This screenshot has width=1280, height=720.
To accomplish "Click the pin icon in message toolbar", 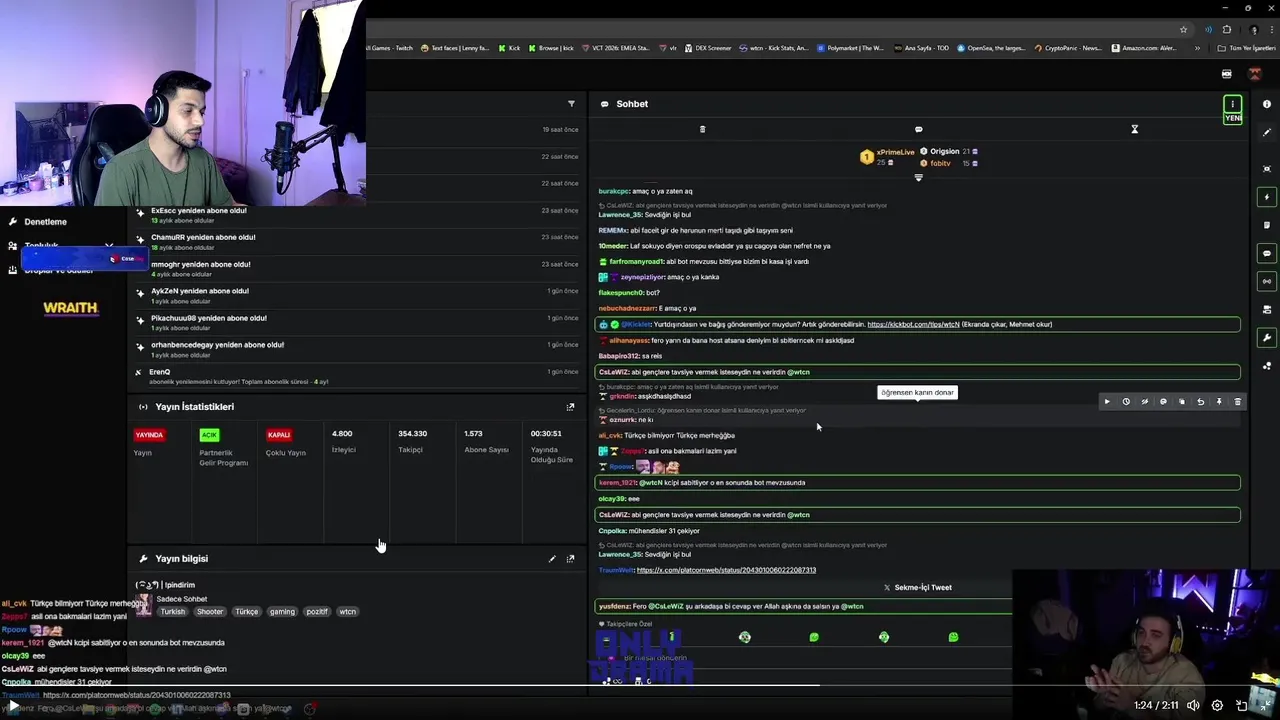I will (1219, 402).
